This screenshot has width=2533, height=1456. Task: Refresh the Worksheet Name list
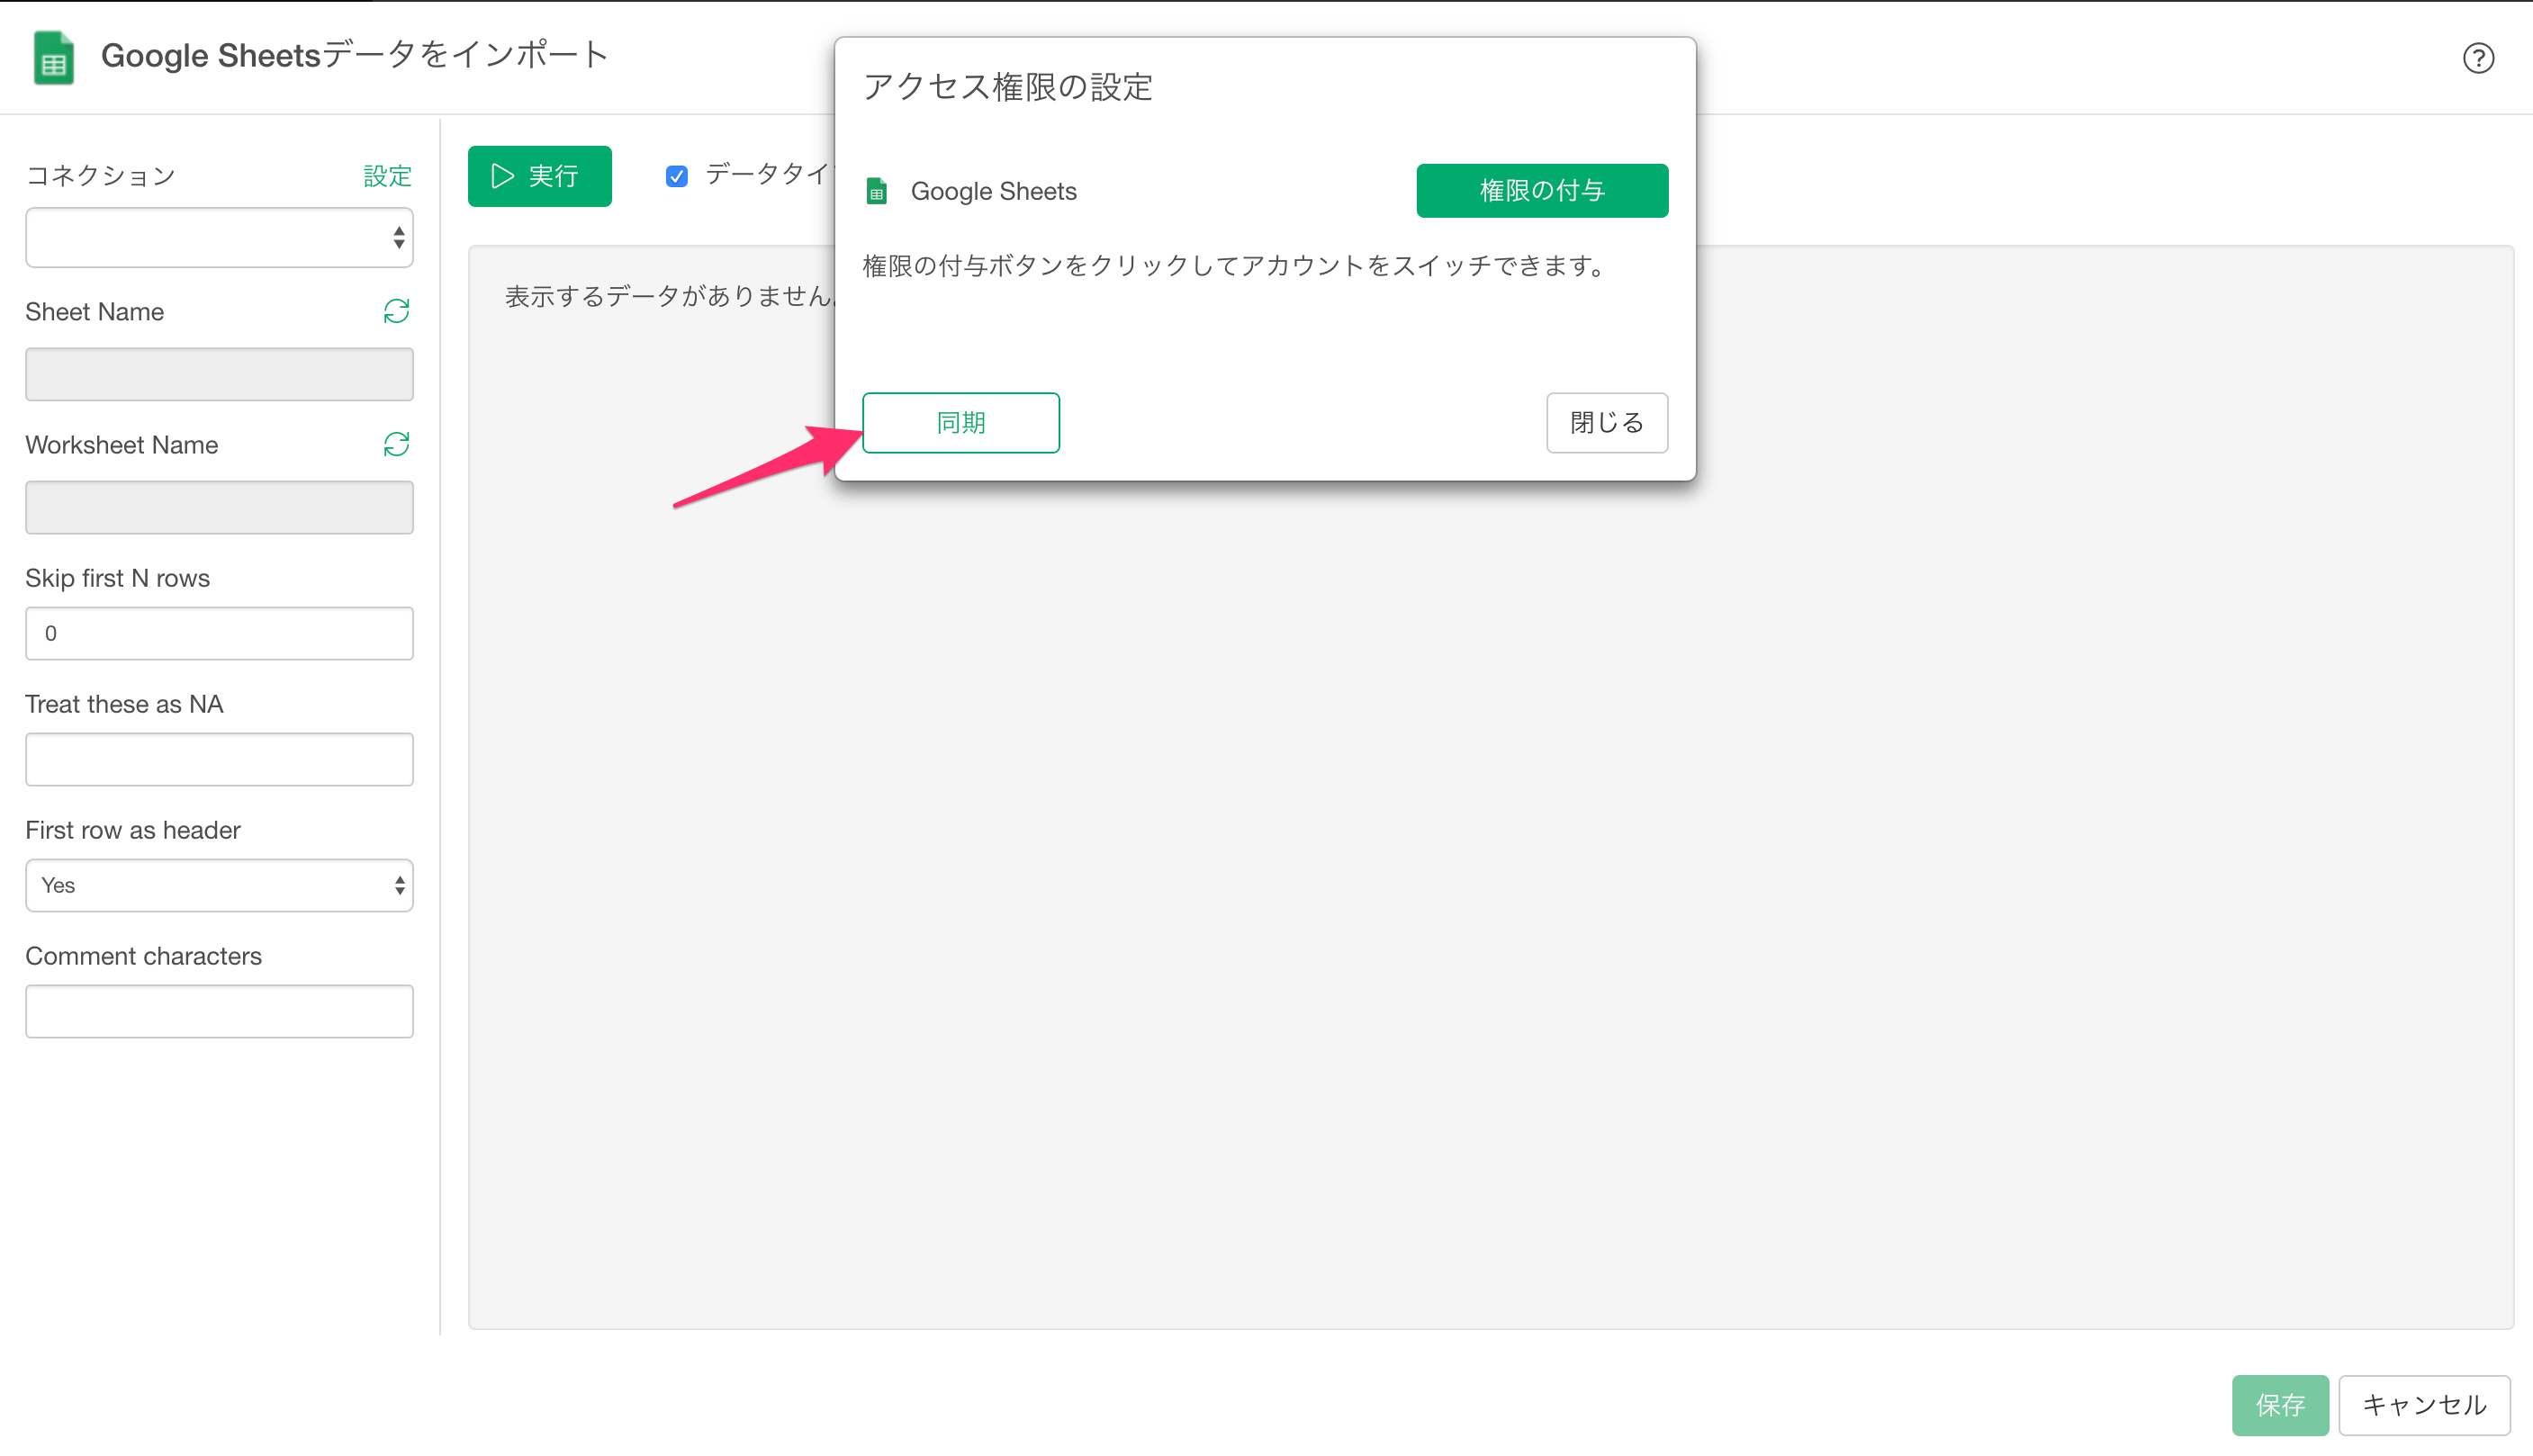396,445
